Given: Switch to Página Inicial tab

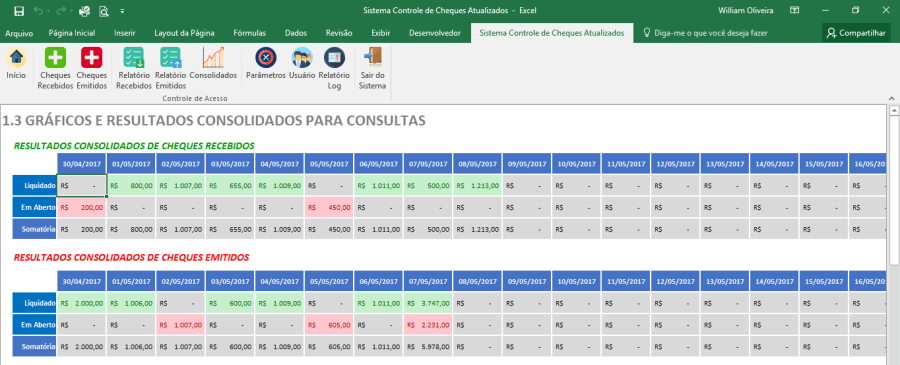Looking at the screenshot, I should tap(72, 33).
